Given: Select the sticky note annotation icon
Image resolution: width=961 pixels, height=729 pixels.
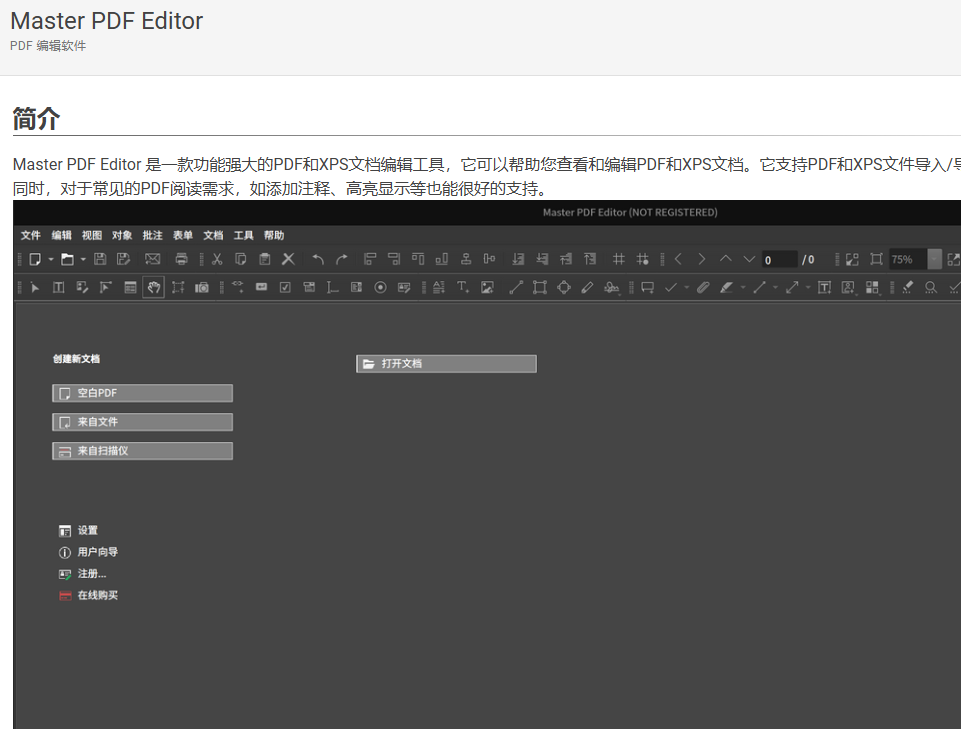Looking at the screenshot, I should tap(645, 287).
